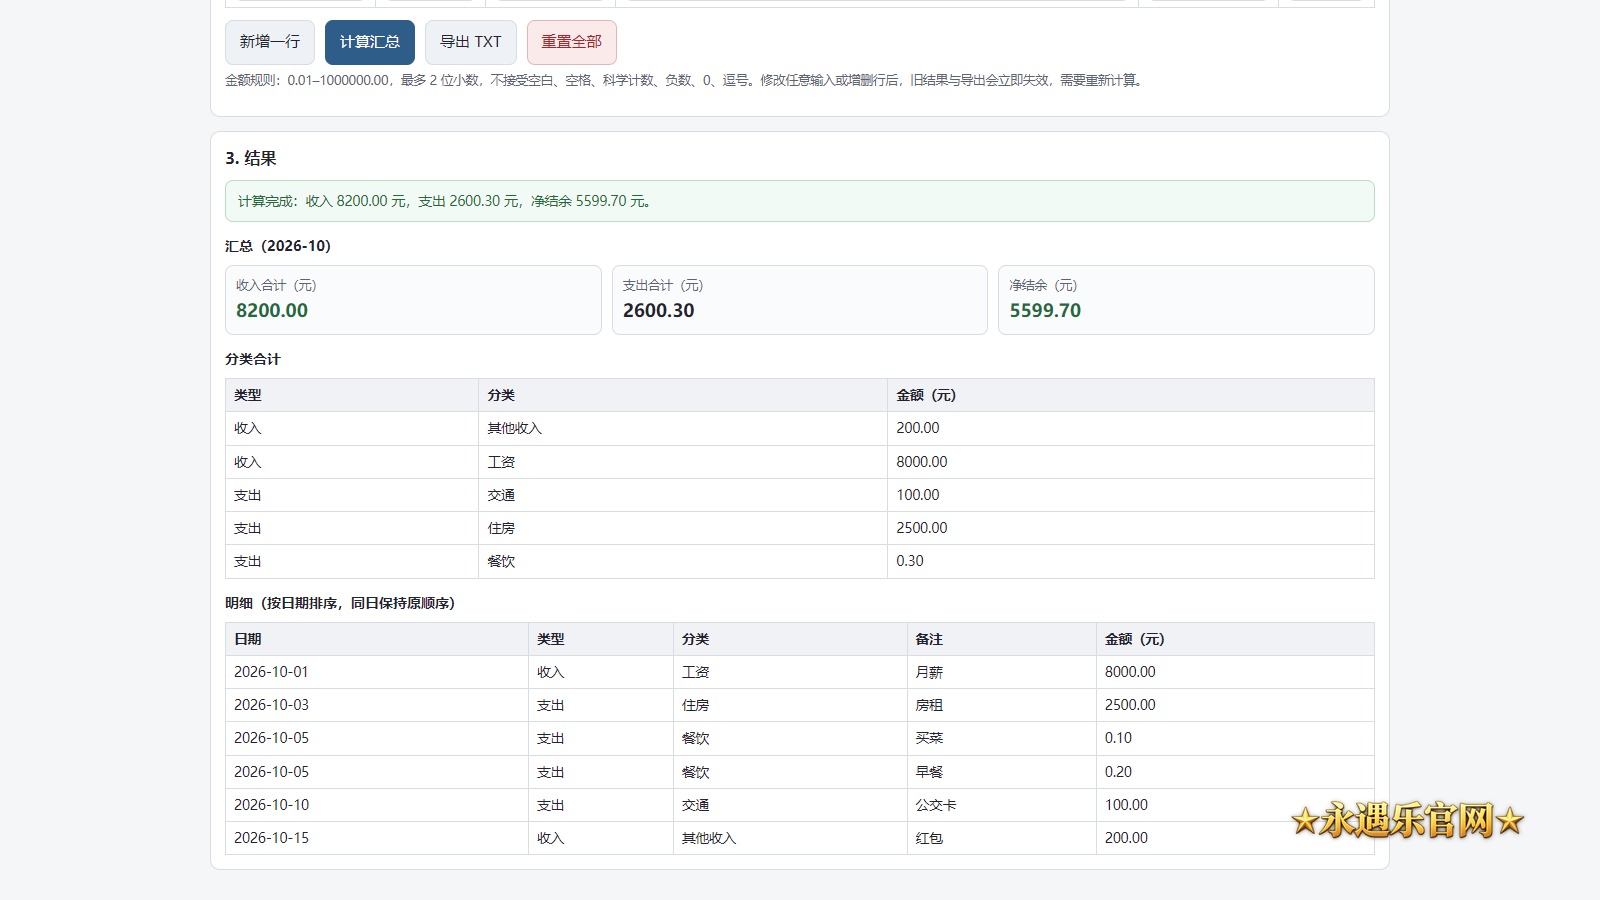Click the 早餐 remark cell

(1002, 772)
